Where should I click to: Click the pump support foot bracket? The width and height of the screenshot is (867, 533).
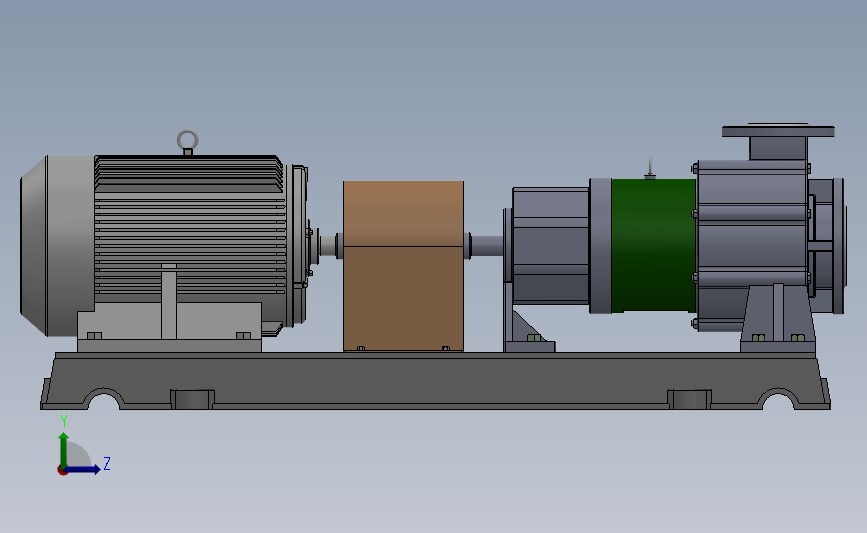[x=777, y=318]
